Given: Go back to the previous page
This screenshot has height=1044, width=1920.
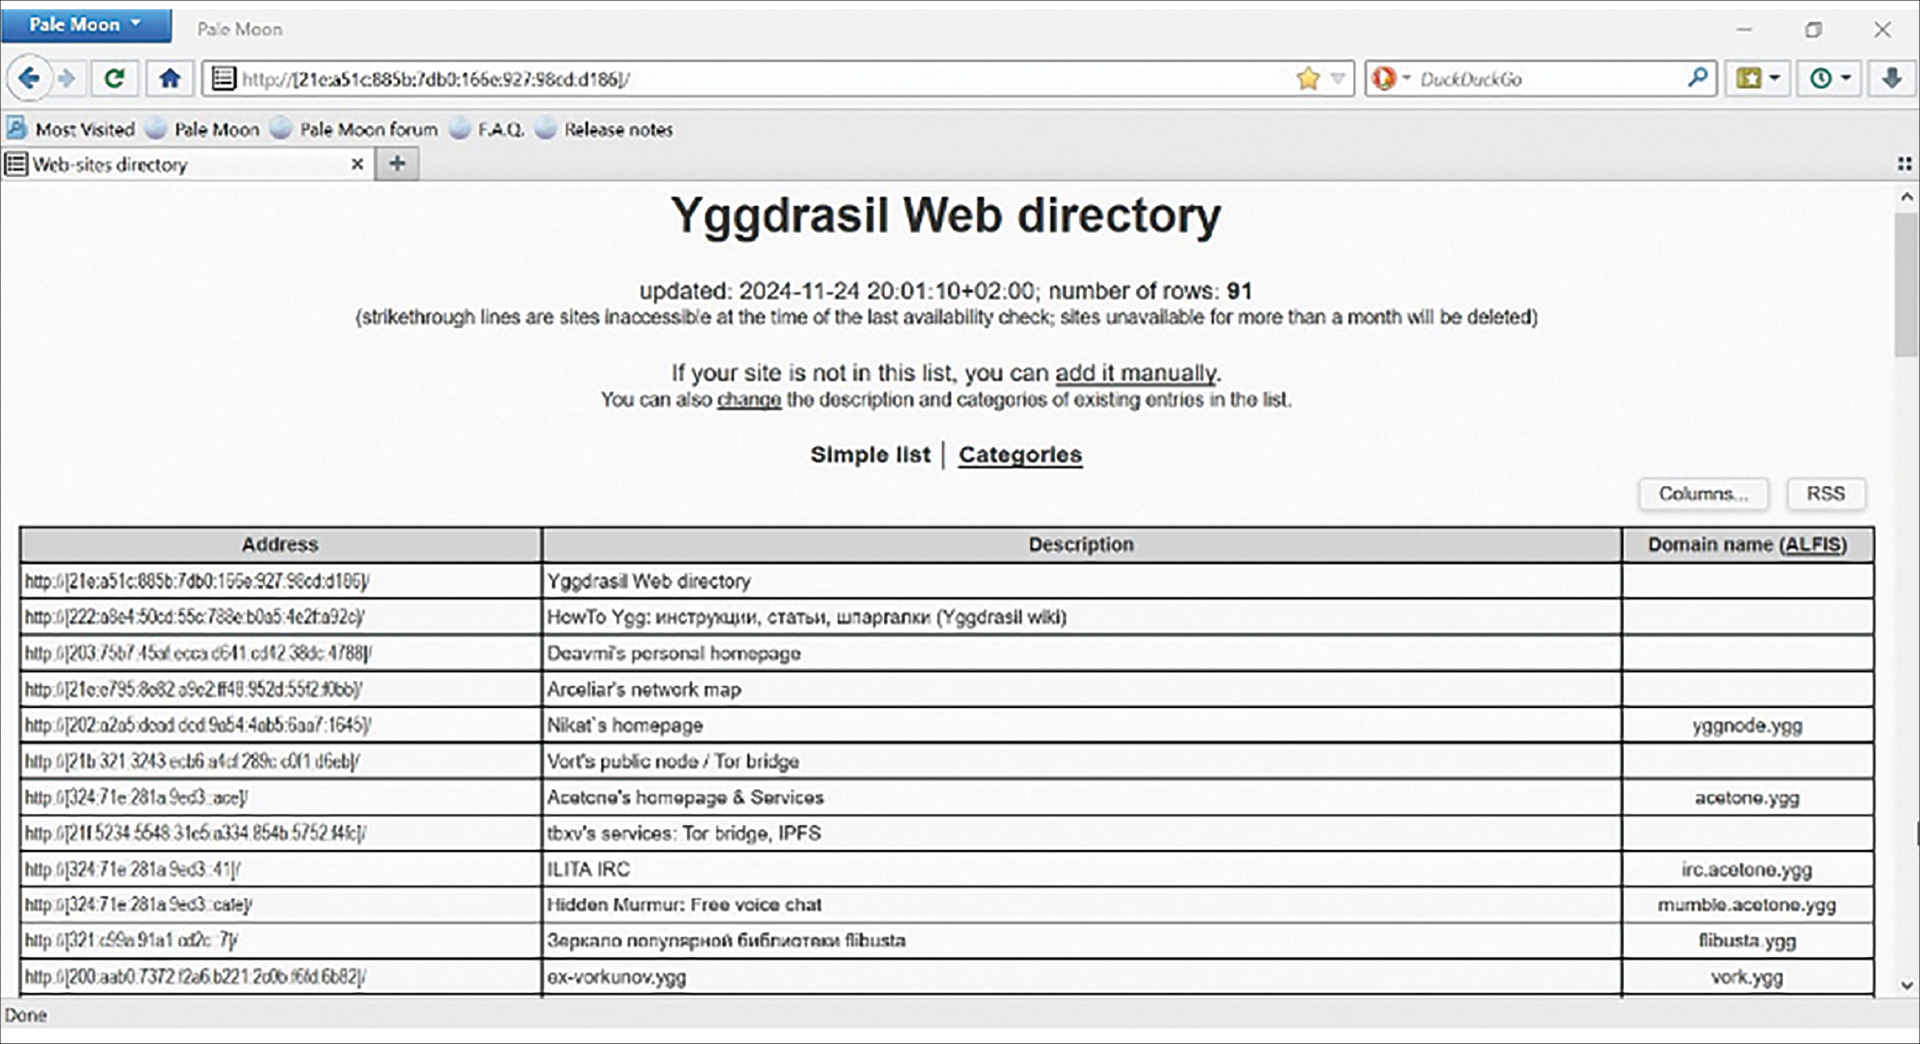Looking at the screenshot, I should 29,78.
